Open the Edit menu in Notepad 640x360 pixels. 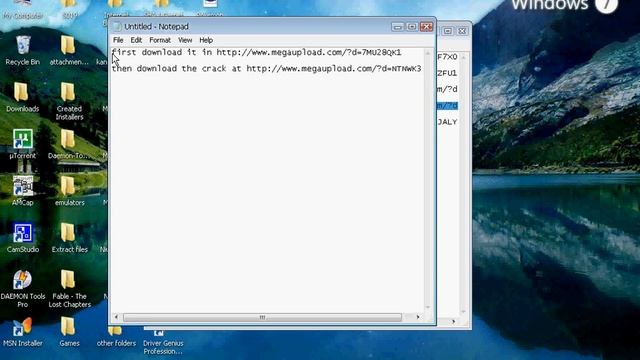tap(136, 40)
